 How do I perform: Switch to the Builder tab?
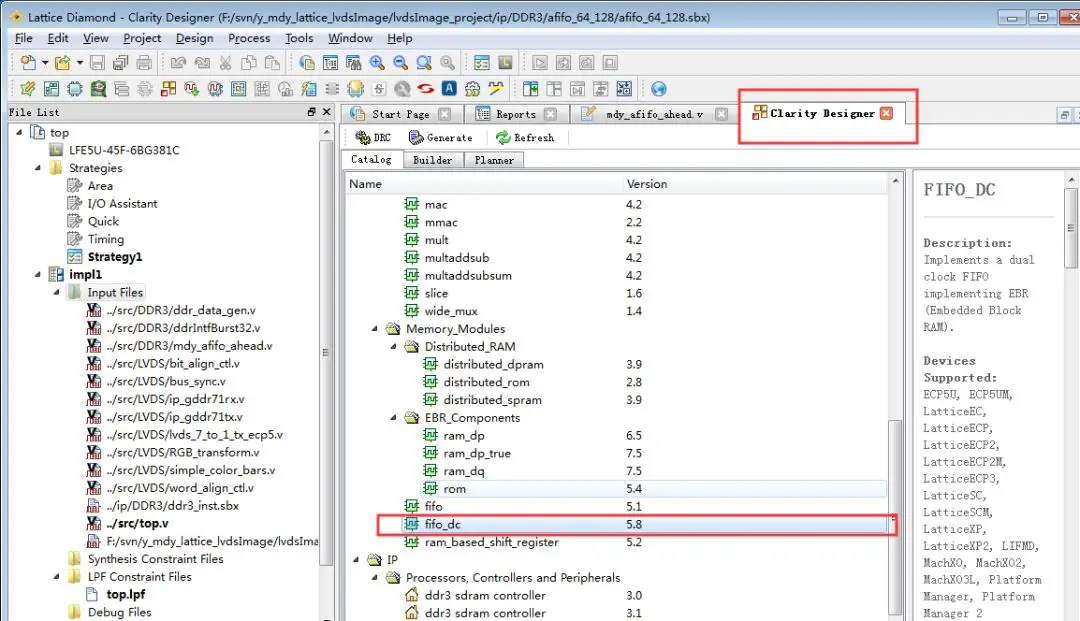432,160
